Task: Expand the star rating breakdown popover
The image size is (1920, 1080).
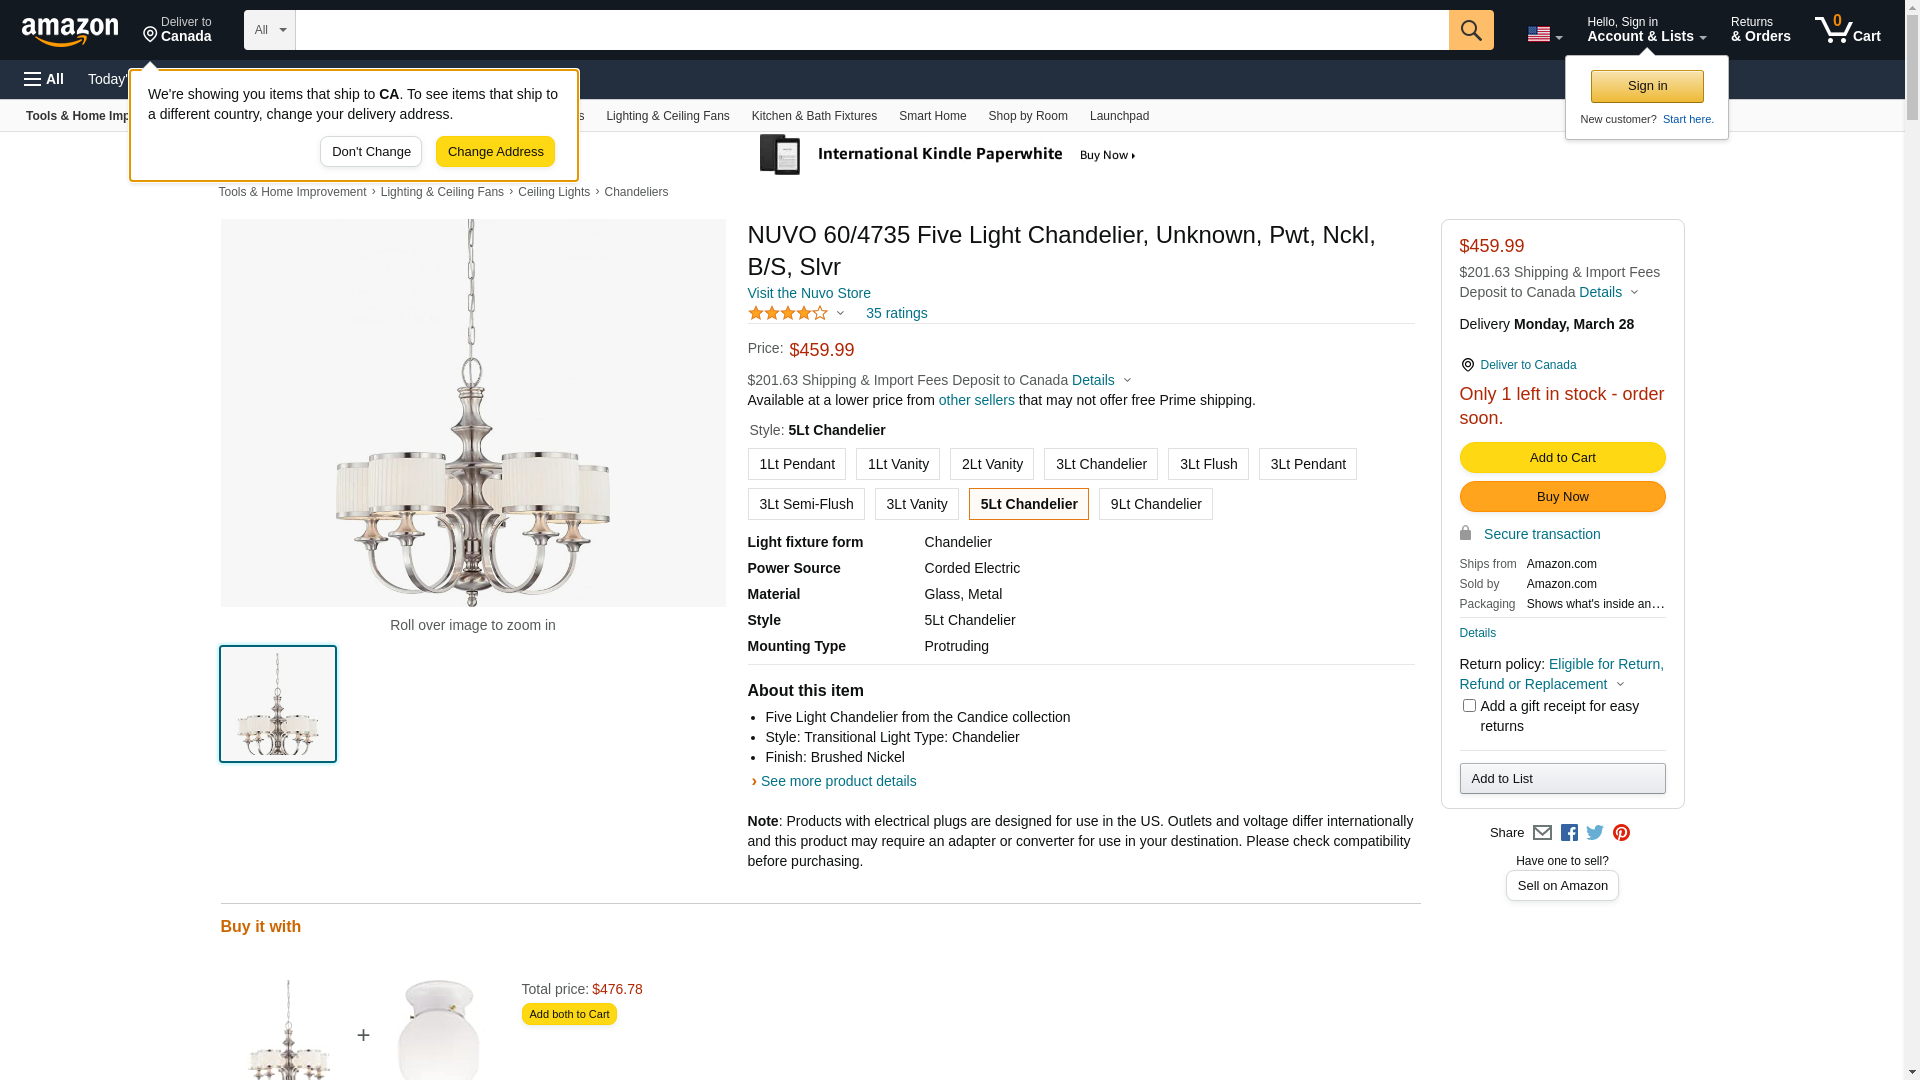Action: [797, 313]
